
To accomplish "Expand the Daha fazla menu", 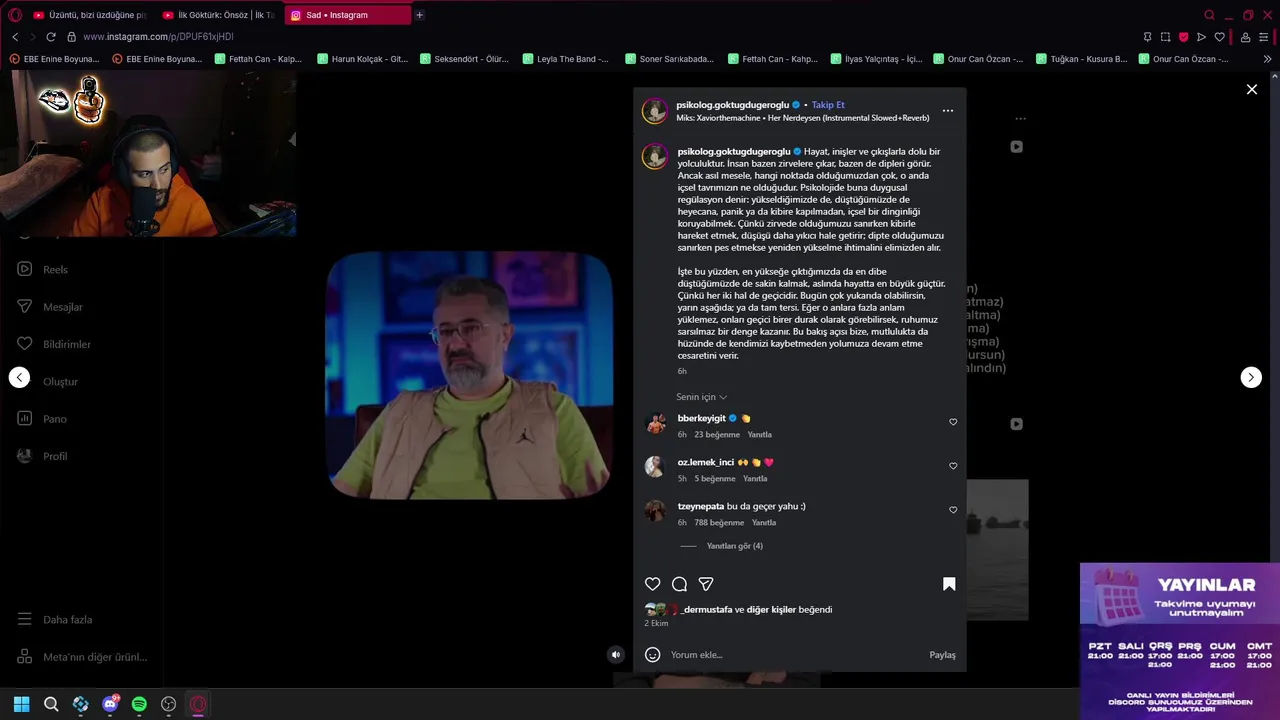I will click(55, 620).
